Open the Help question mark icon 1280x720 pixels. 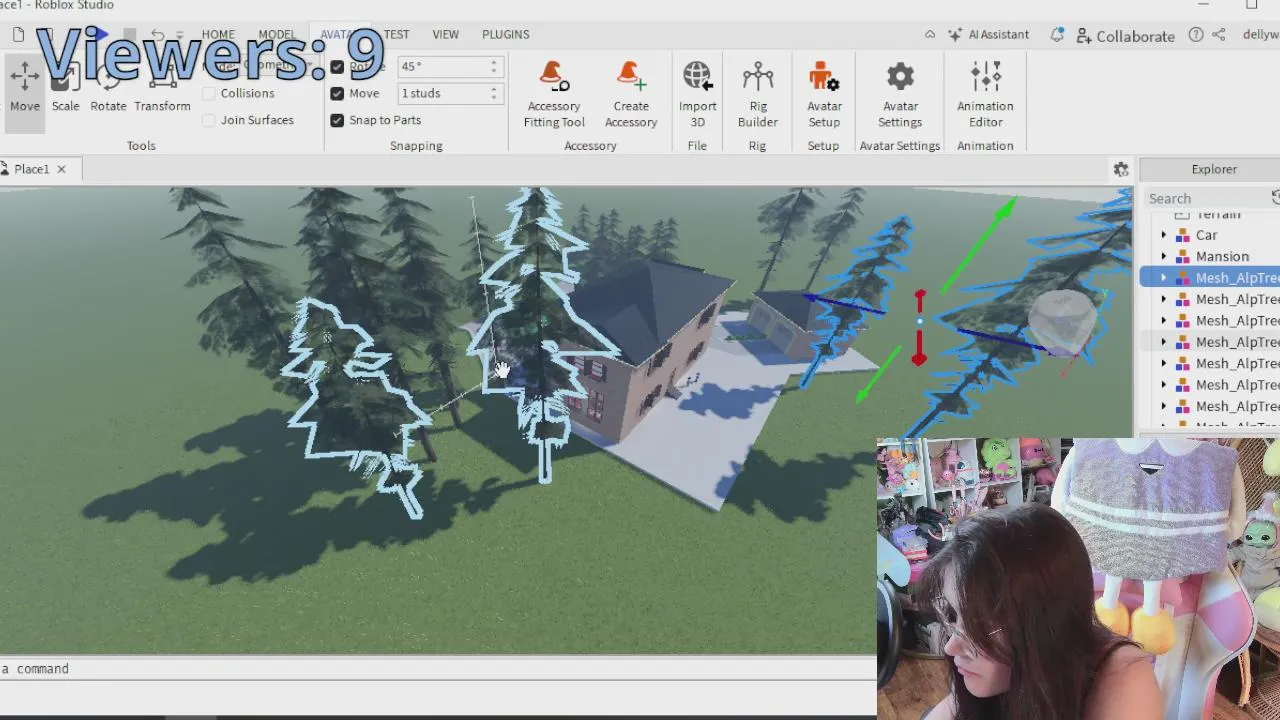1196,34
